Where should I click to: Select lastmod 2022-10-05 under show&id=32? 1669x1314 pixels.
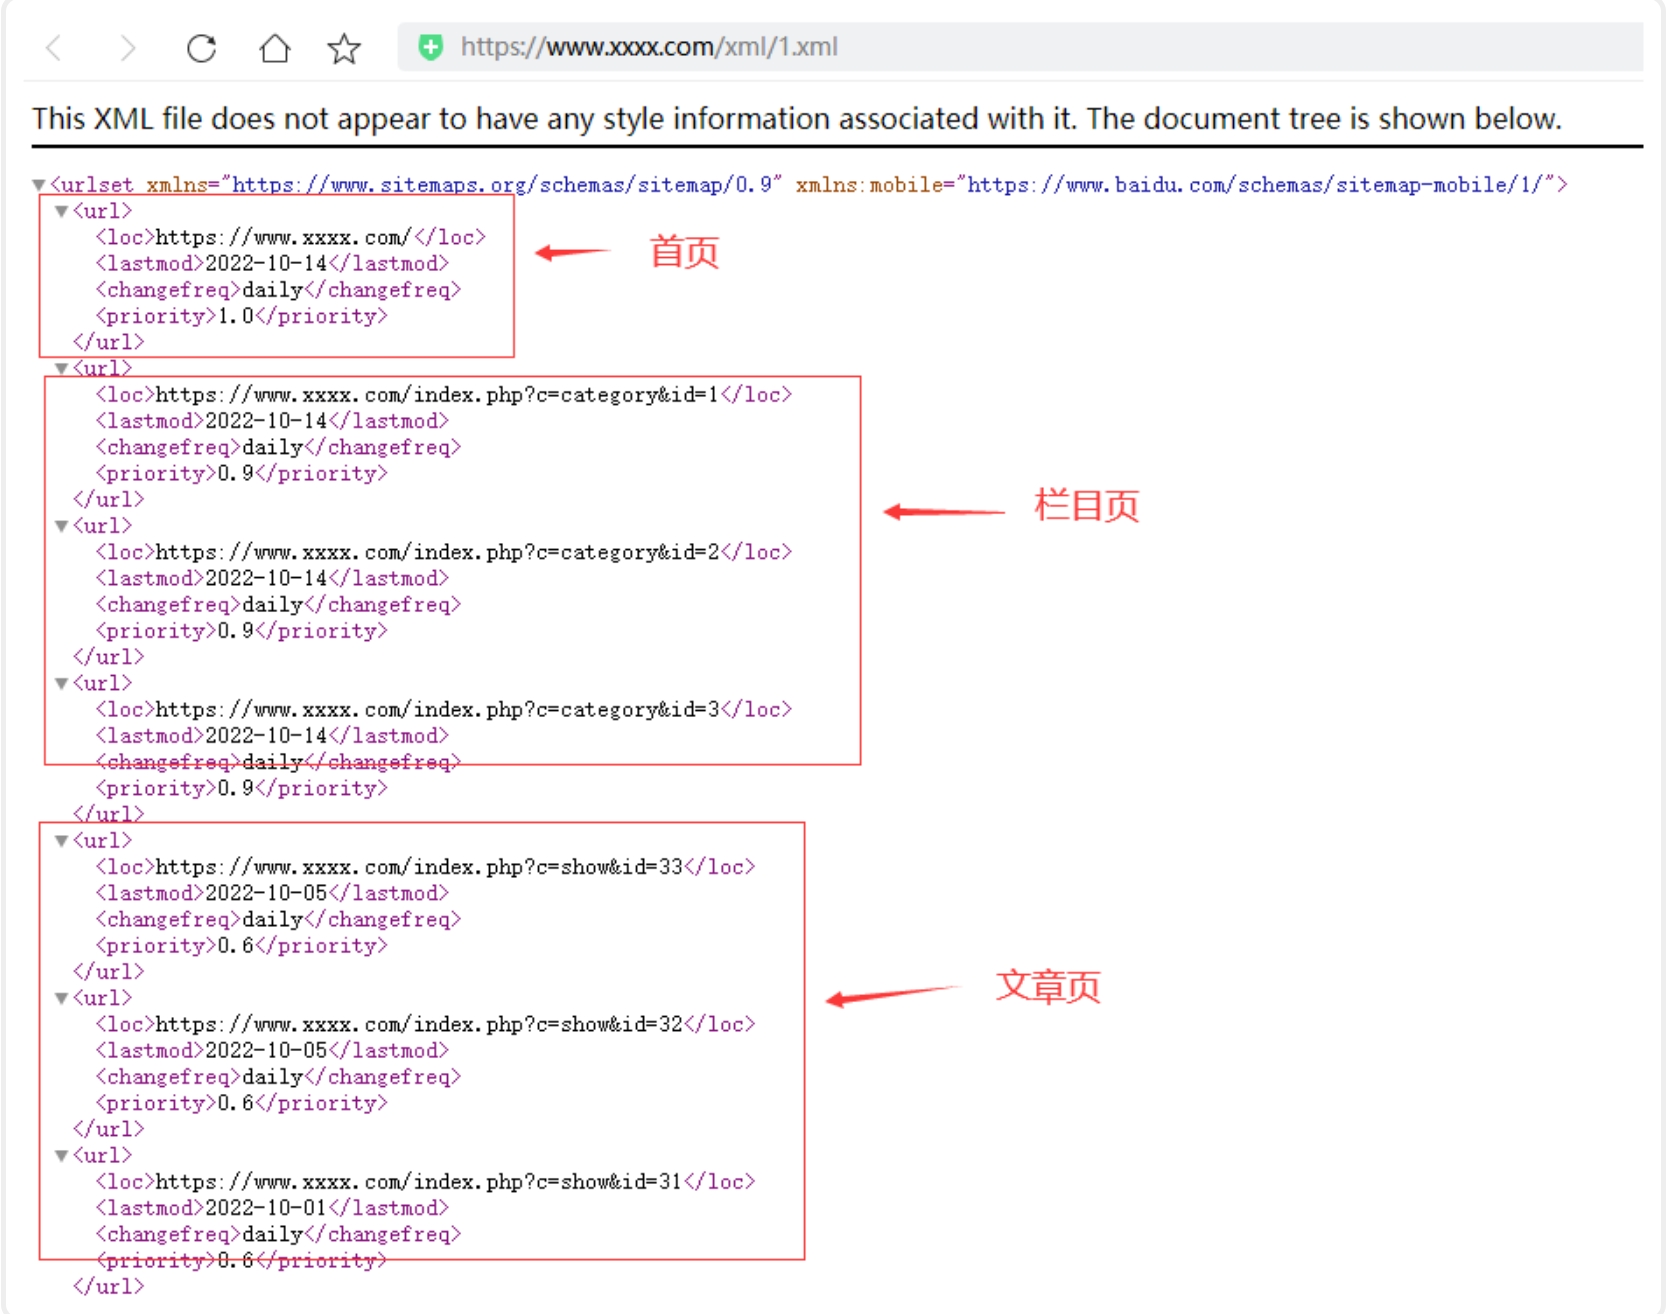tap(272, 1051)
